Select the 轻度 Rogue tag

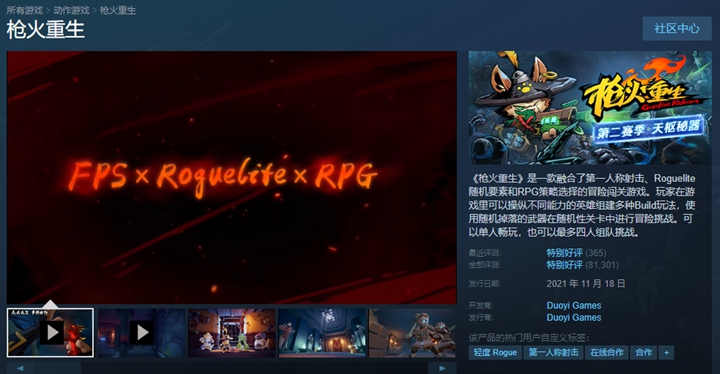(x=495, y=352)
